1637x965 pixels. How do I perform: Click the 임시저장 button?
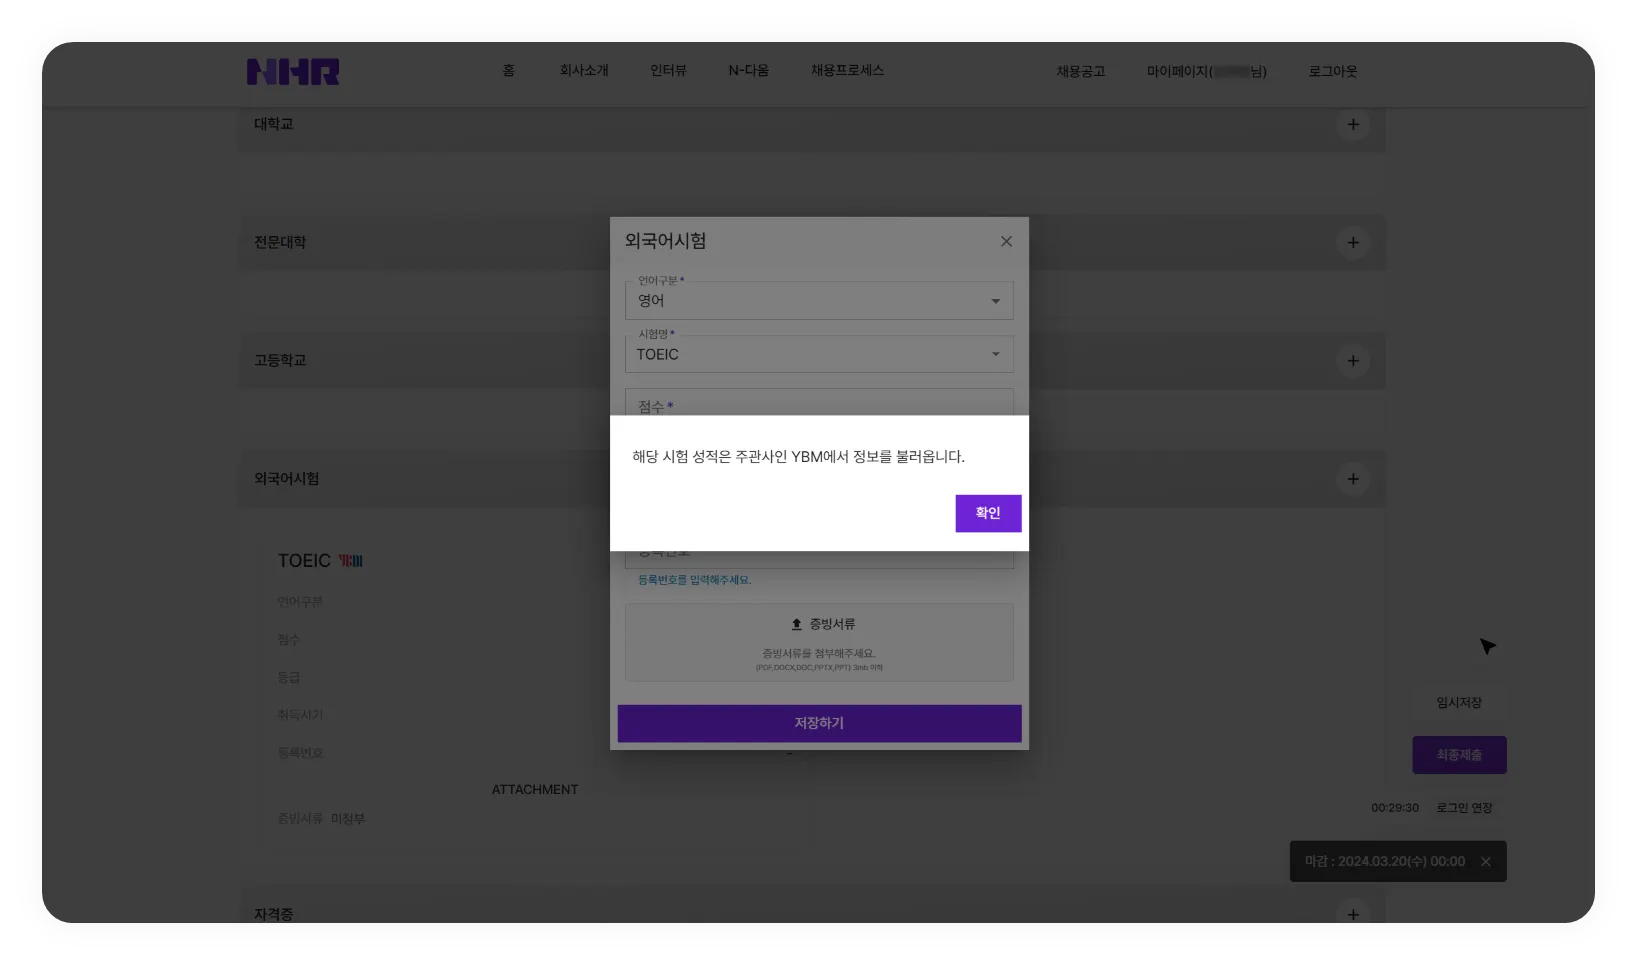pyautogui.click(x=1459, y=703)
